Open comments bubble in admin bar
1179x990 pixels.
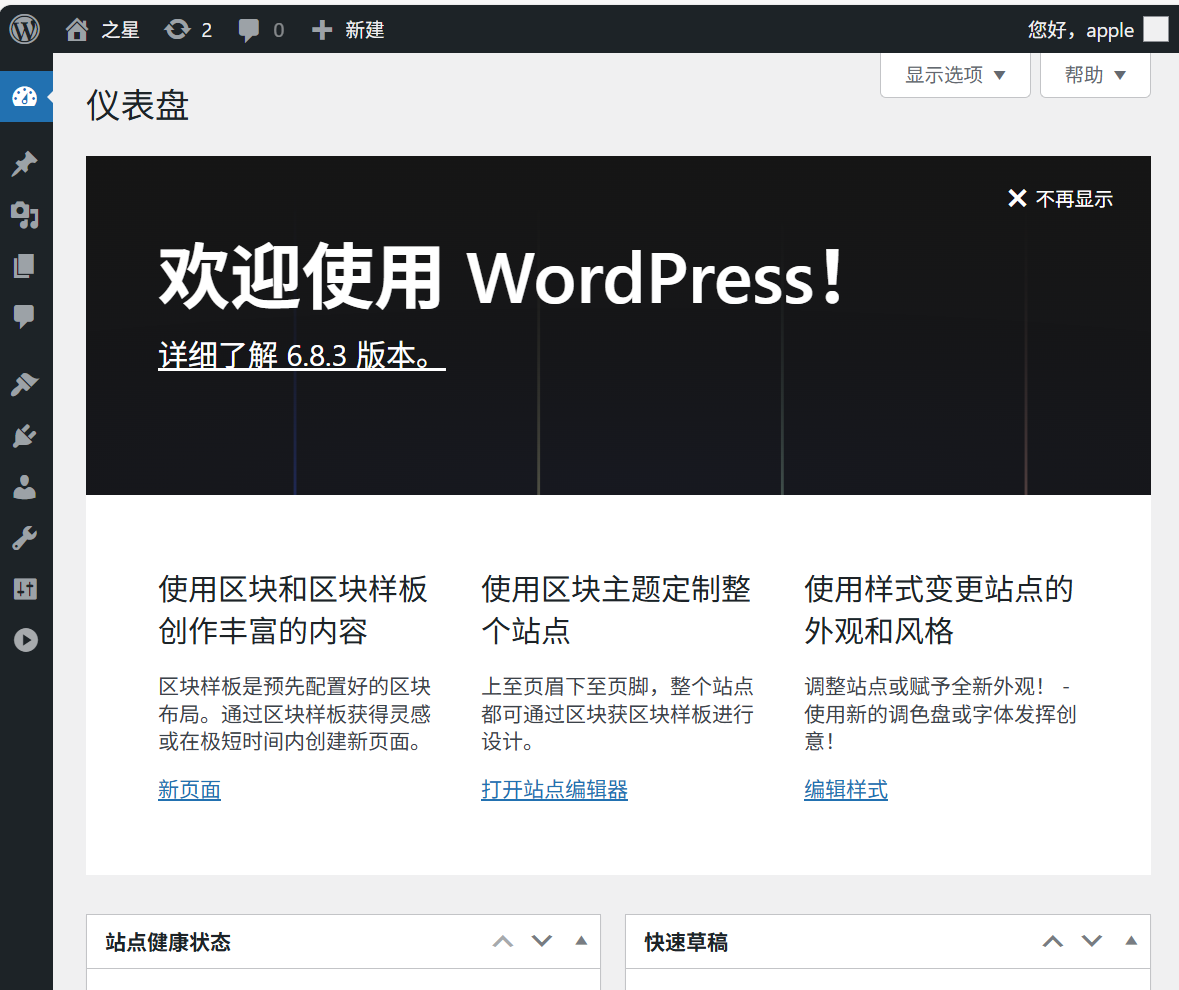pyautogui.click(x=249, y=30)
